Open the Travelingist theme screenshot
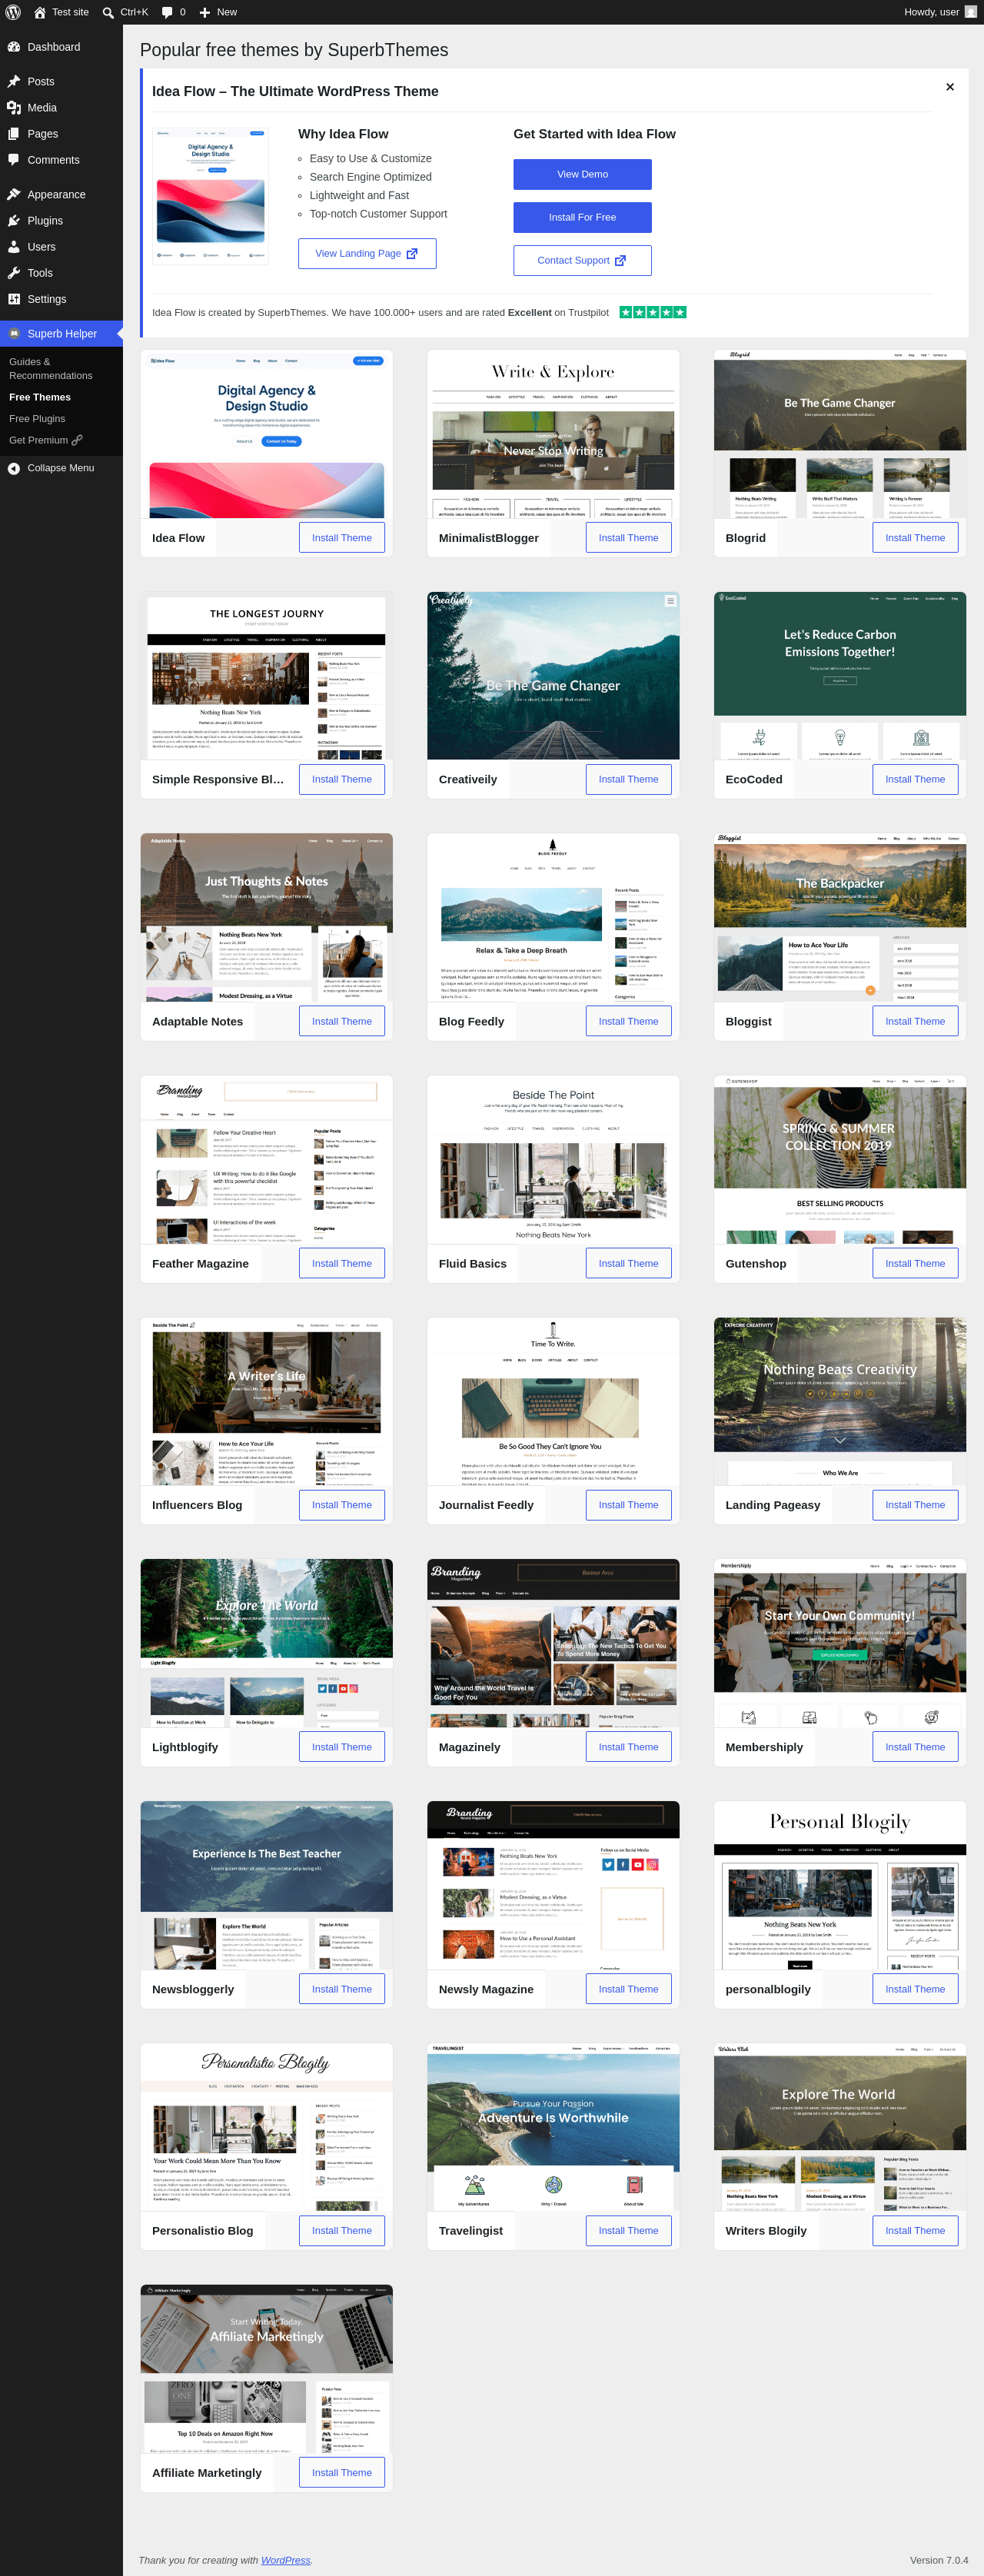This screenshot has height=2576, width=984. 553,2127
